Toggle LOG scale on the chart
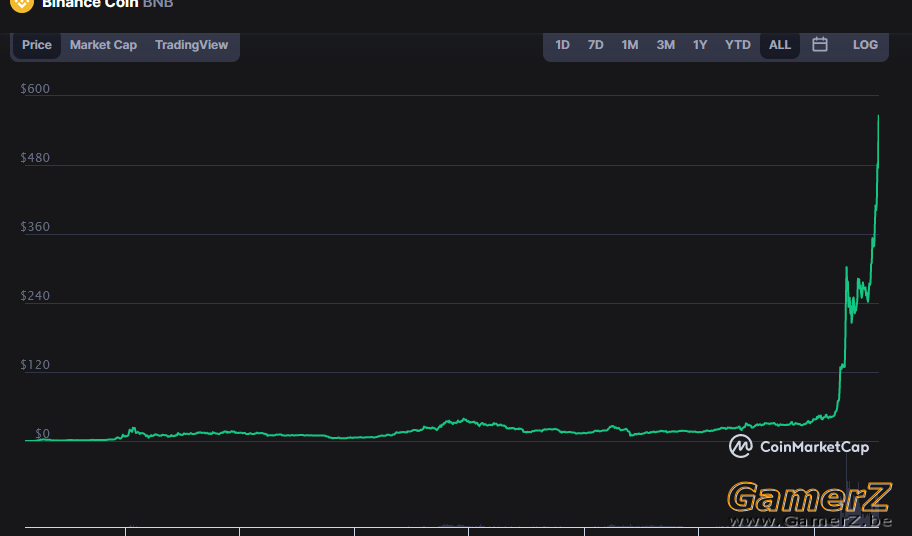Screen dimensions: 912x536 coord(865,45)
